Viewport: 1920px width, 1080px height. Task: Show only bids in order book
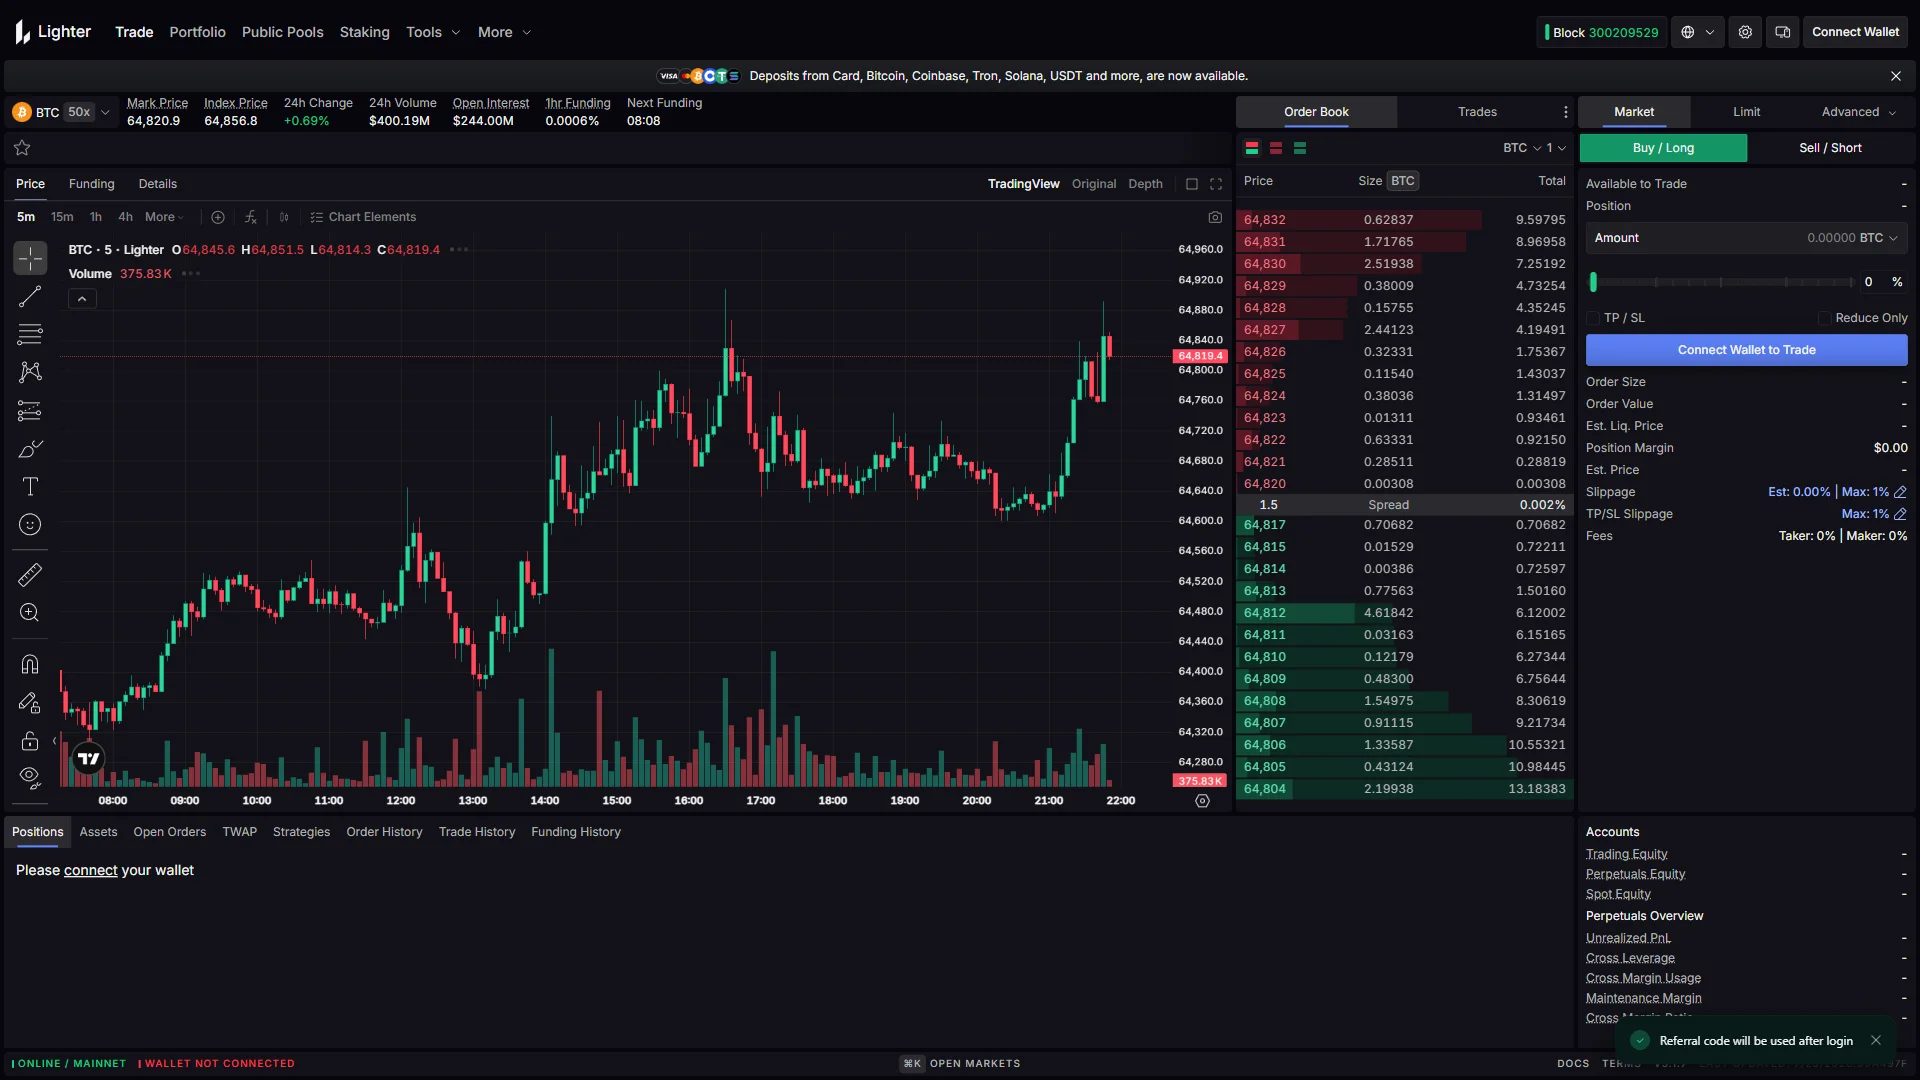click(x=1300, y=148)
